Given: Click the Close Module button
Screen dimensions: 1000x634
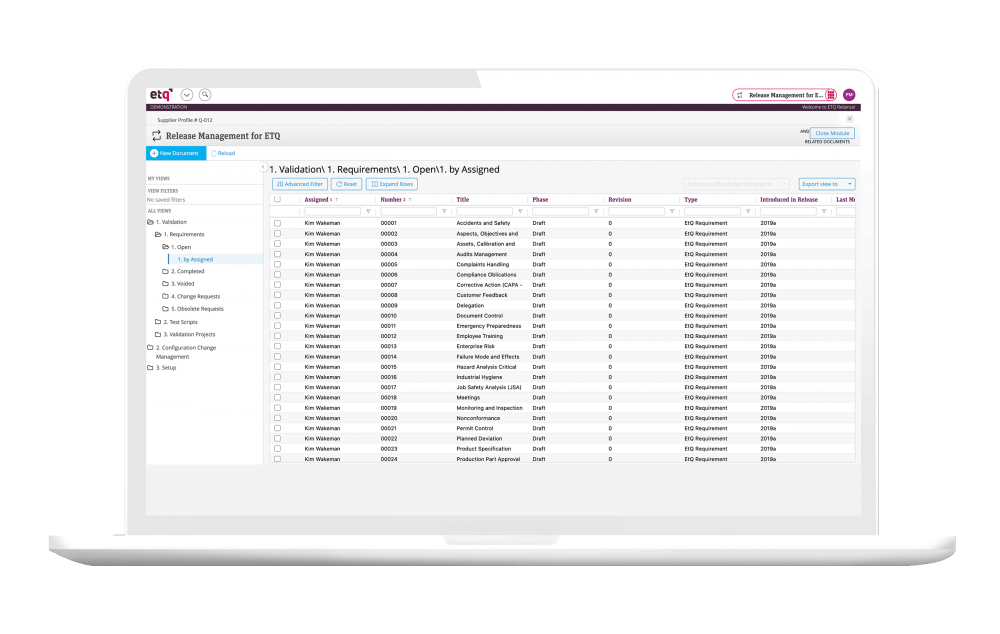Looking at the screenshot, I should 832,132.
